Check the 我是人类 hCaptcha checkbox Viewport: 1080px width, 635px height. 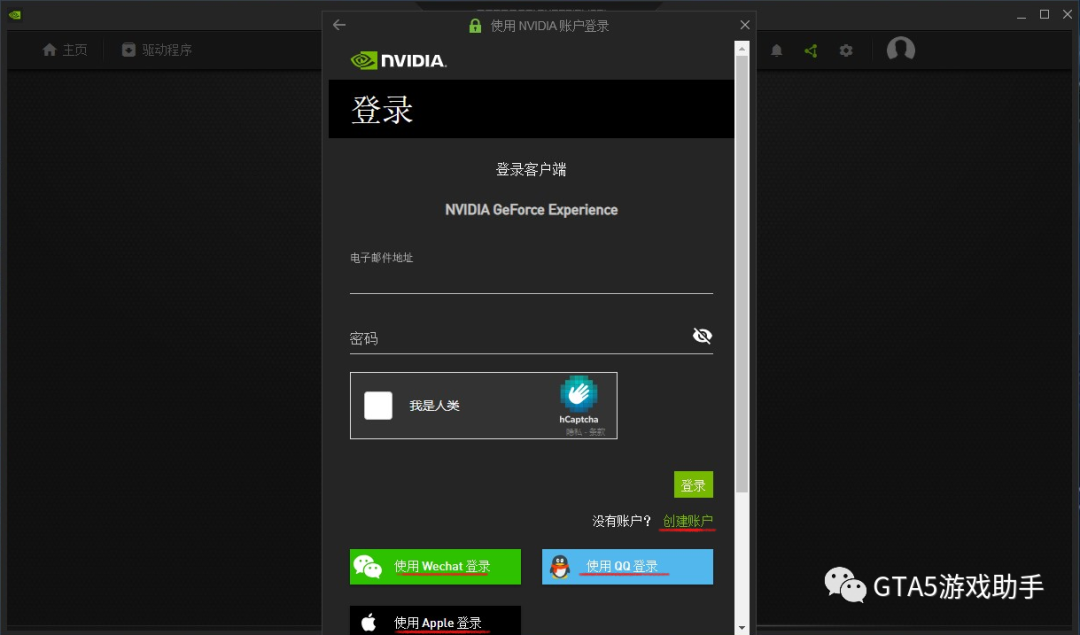378,406
